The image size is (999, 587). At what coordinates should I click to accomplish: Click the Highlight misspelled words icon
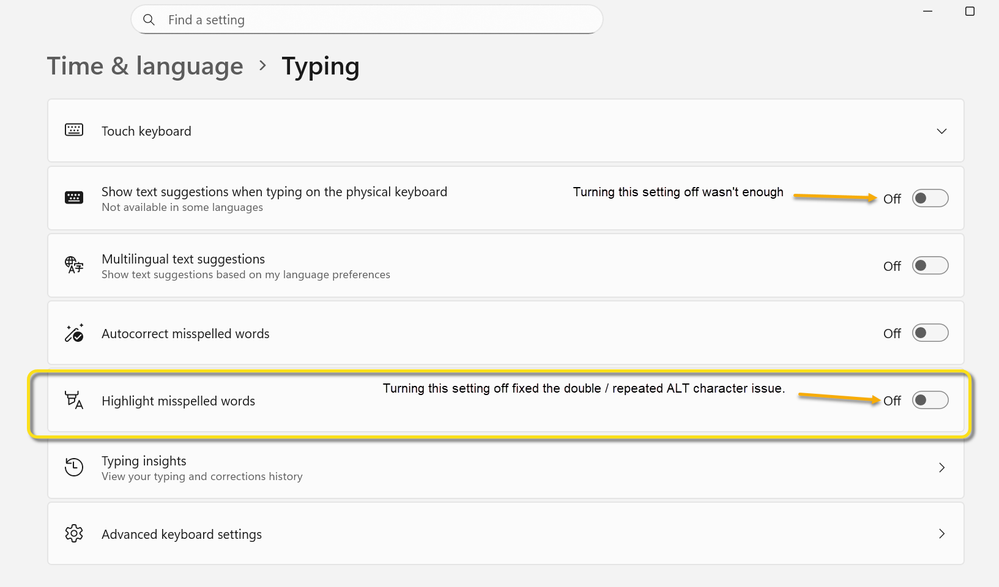(74, 400)
